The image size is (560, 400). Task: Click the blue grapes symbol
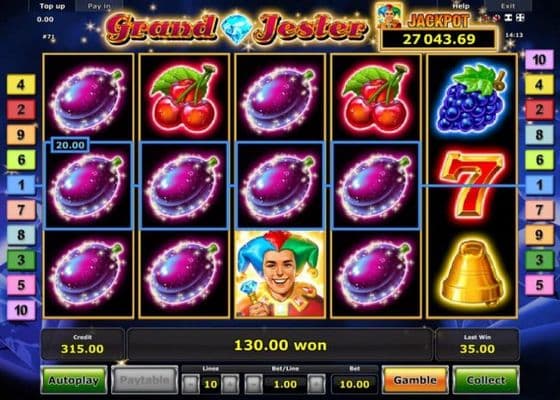coord(471,98)
